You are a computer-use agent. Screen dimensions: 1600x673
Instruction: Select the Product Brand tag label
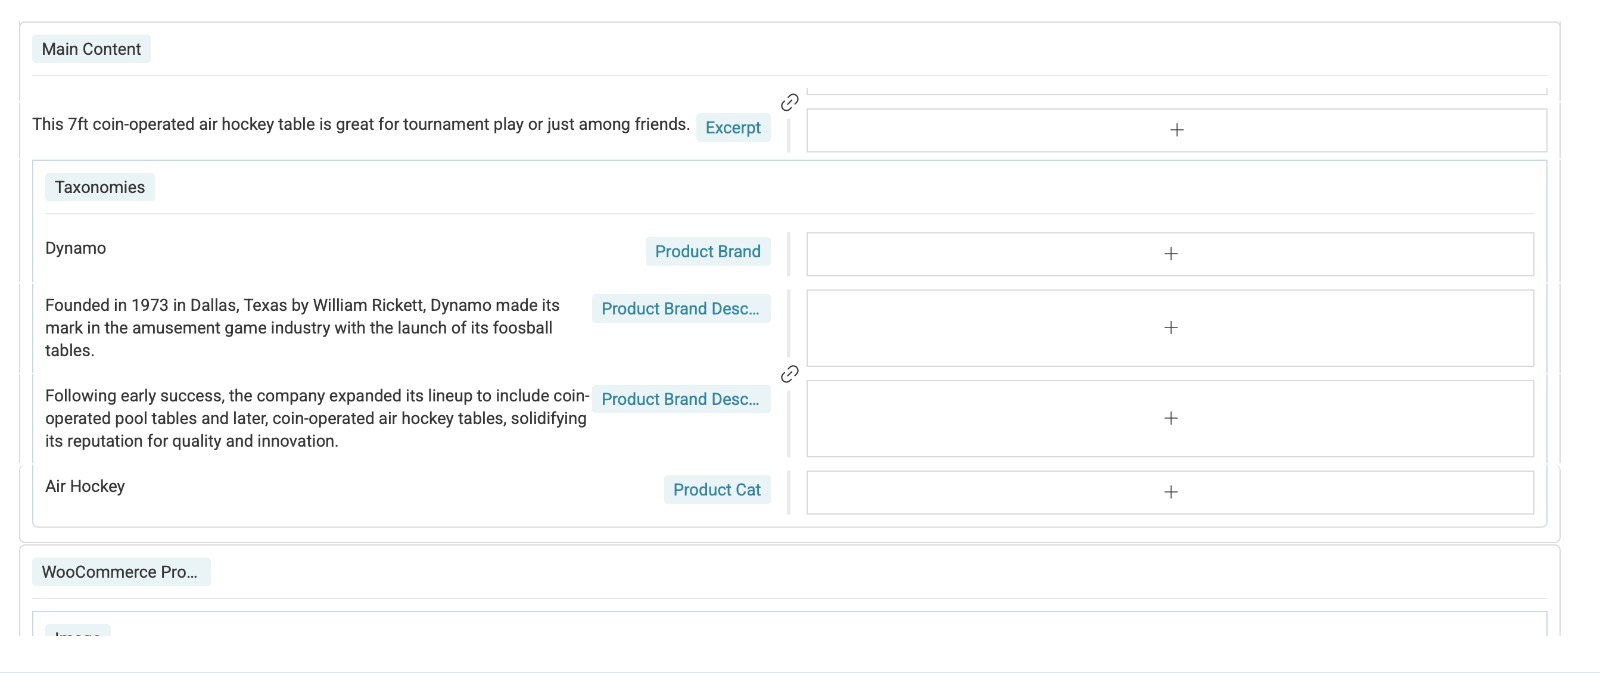[x=708, y=252]
